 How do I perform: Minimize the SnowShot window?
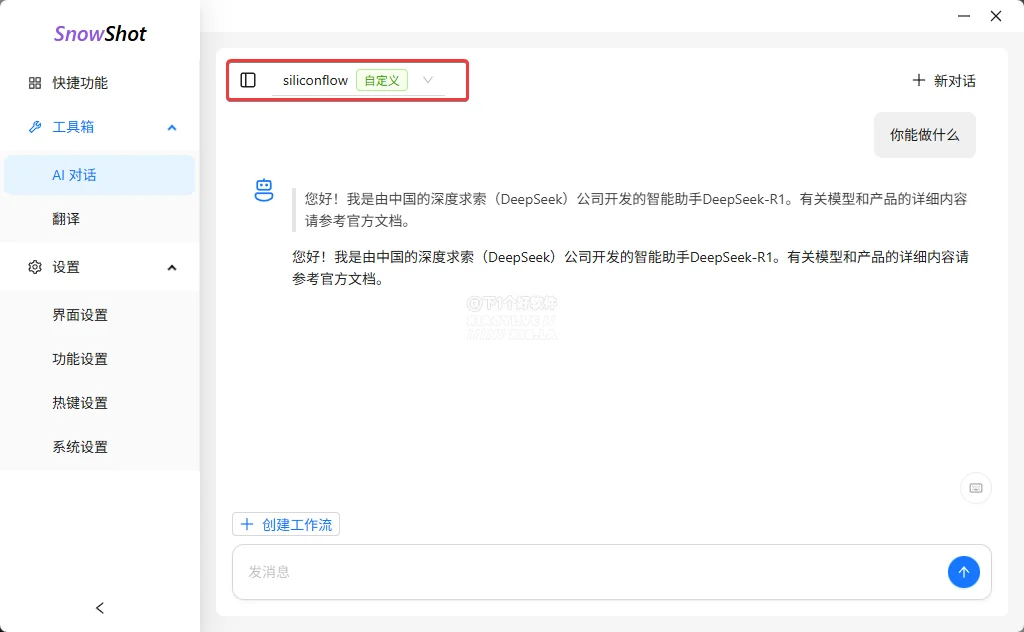click(964, 16)
